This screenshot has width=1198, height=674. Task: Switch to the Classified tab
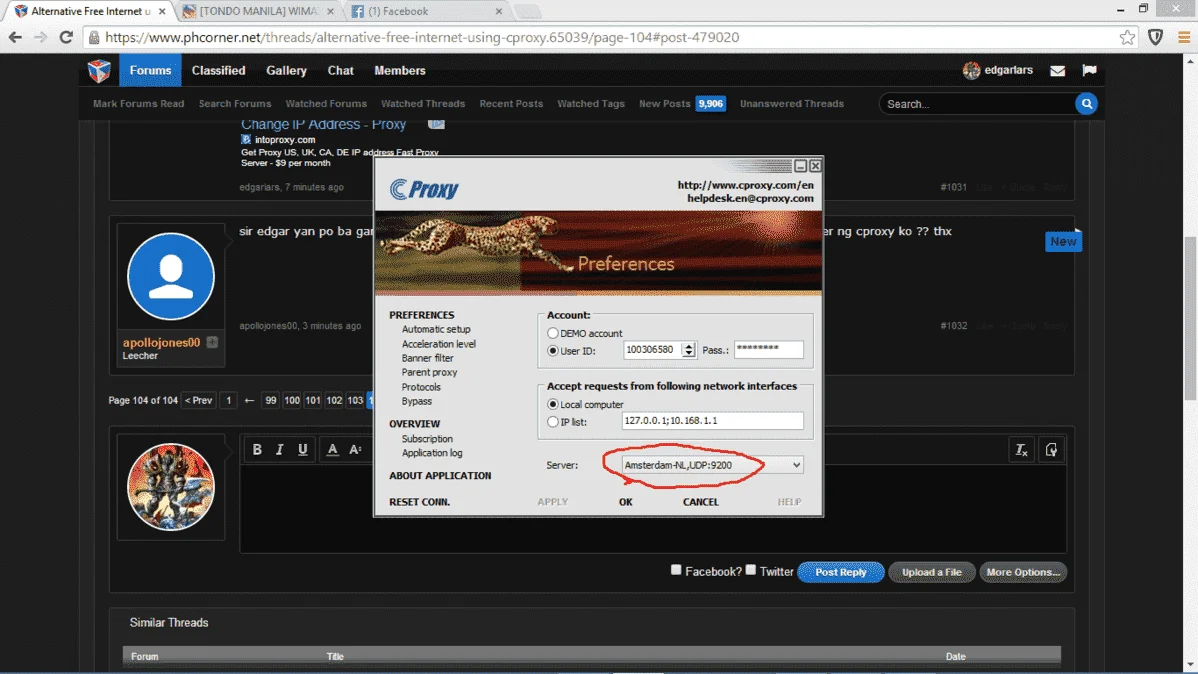point(219,70)
